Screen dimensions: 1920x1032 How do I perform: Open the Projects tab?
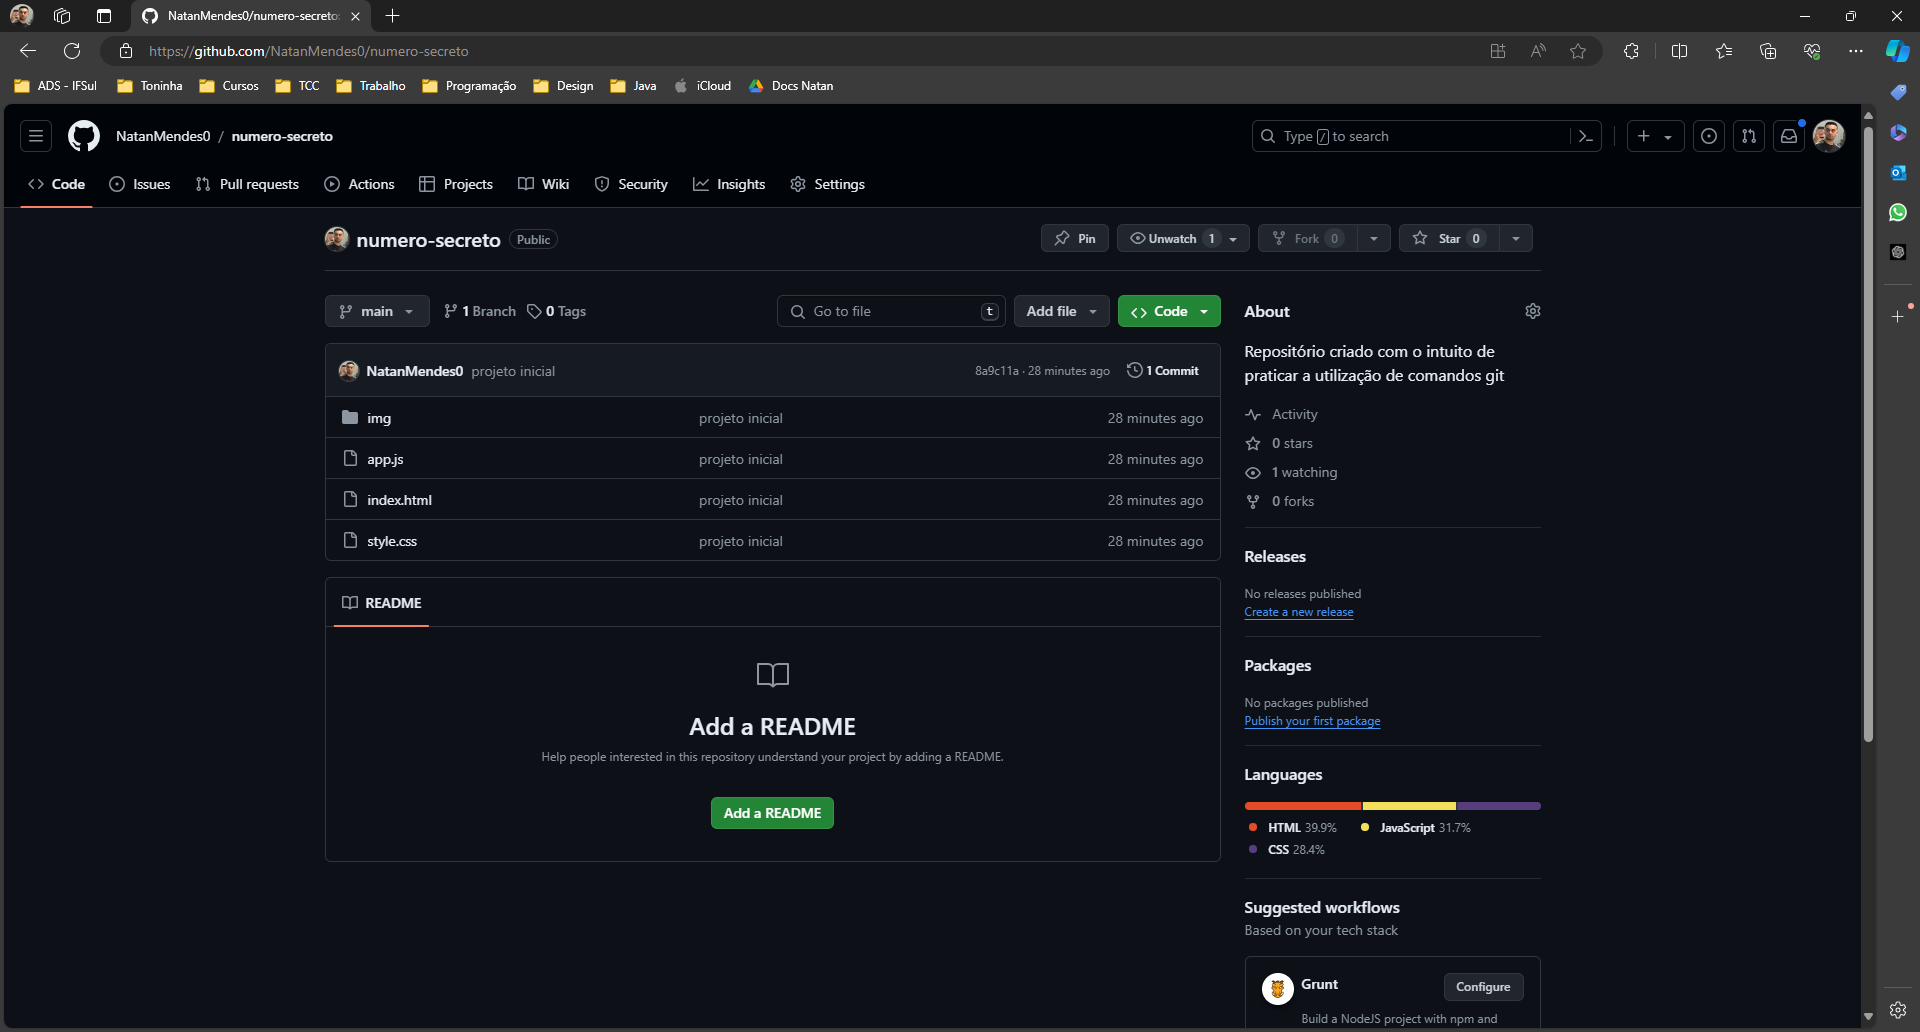[x=456, y=184]
